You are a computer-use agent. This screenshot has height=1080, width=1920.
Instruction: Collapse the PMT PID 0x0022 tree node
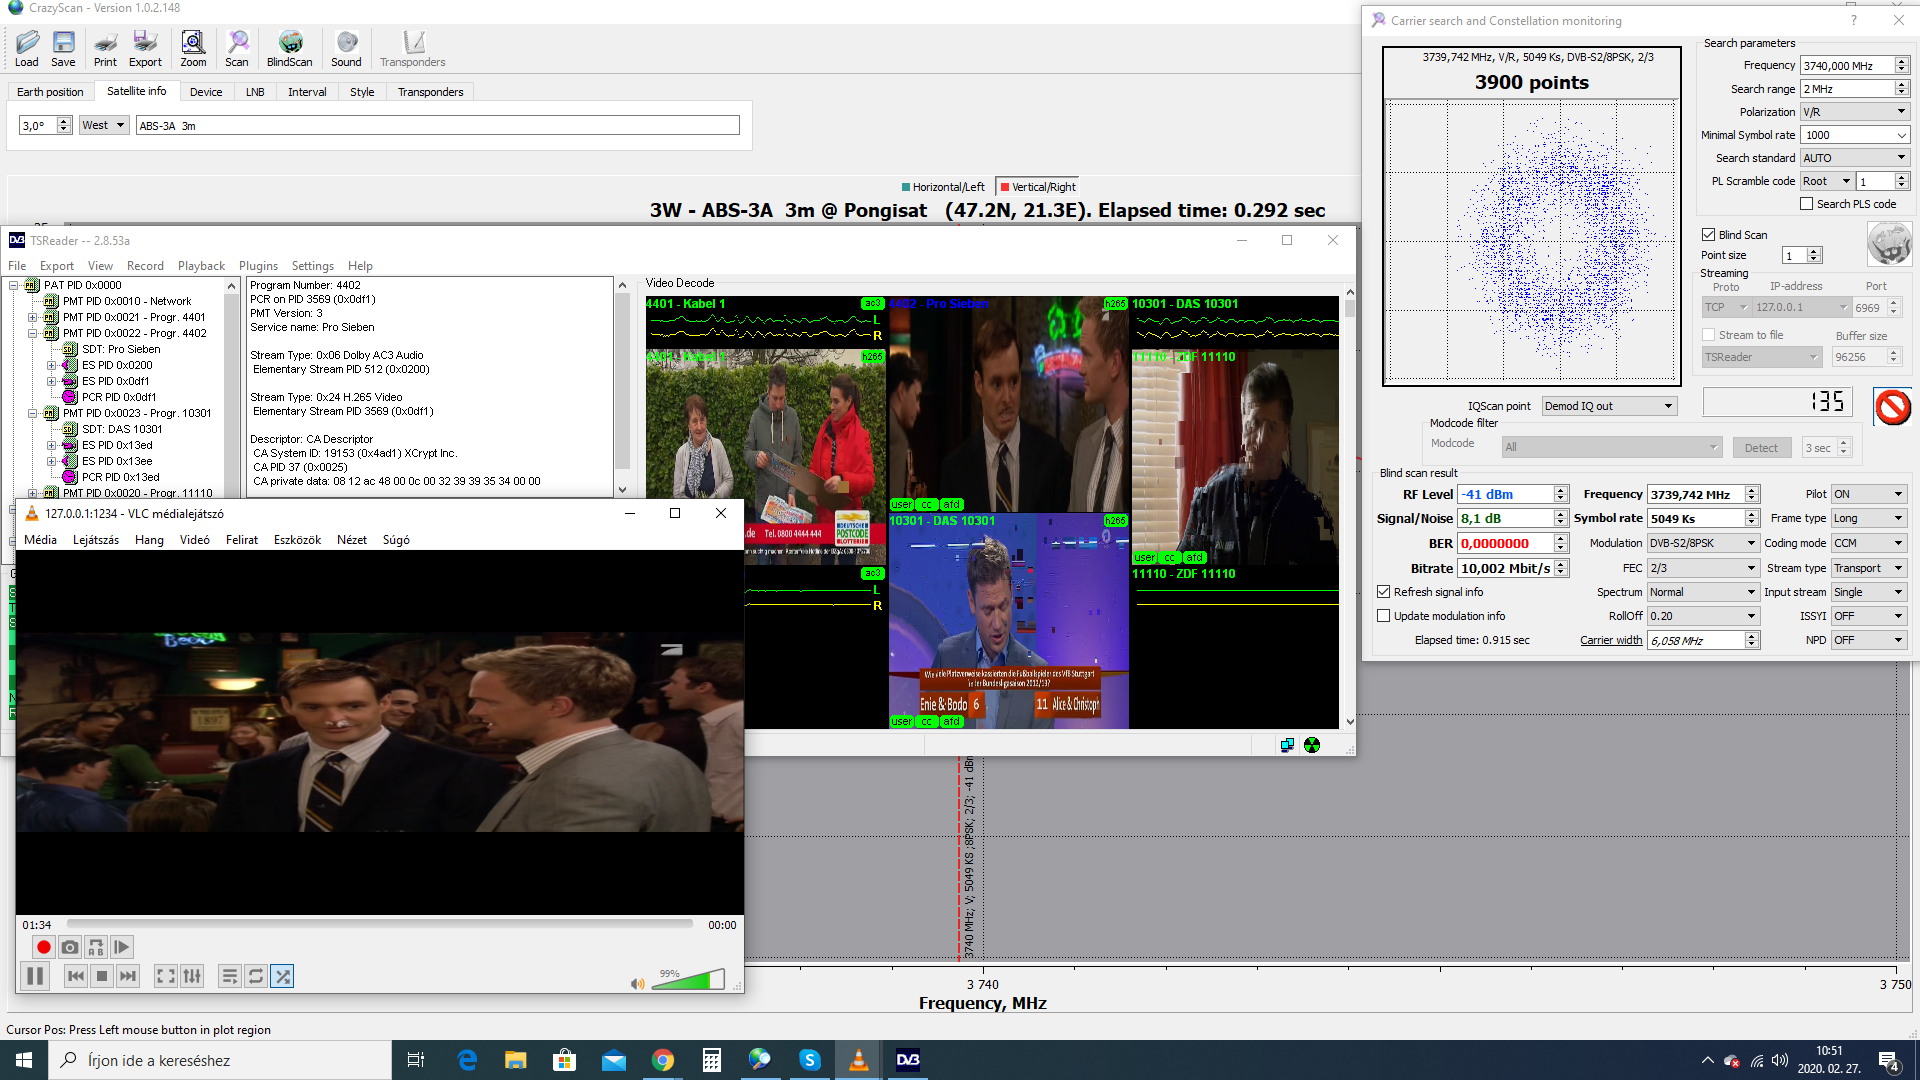click(33, 333)
